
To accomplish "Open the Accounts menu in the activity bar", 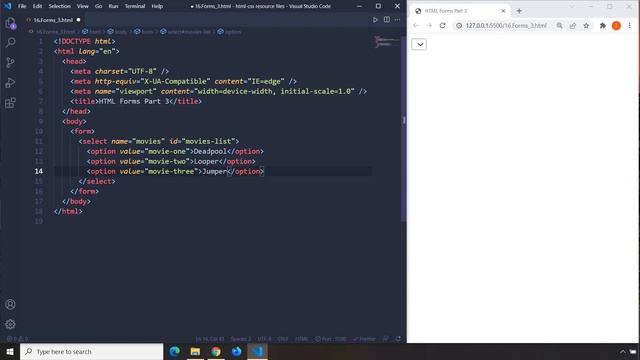I will [x=10, y=304].
